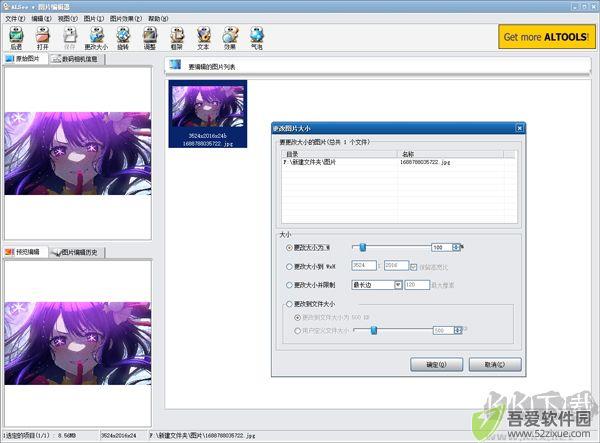
Task: Open the 调整 (Adjust) toolbar tool
Action: click(150, 38)
